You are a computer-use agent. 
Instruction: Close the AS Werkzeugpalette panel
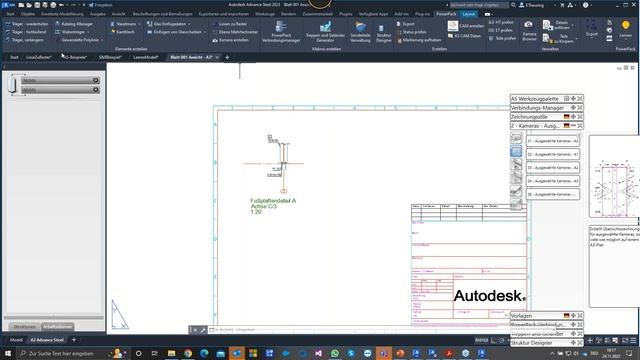[580, 99]
